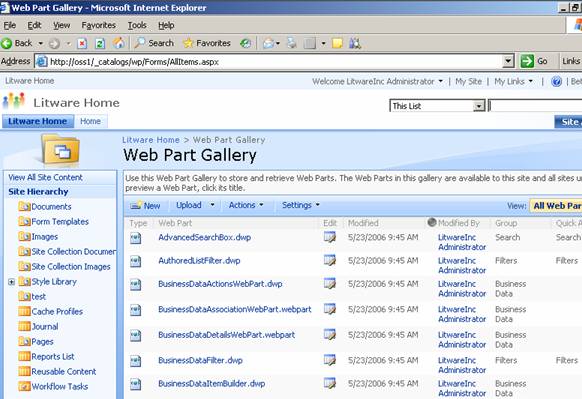Click the site search text box
Viewport: 582px width, 399px height.
(535, 106)
